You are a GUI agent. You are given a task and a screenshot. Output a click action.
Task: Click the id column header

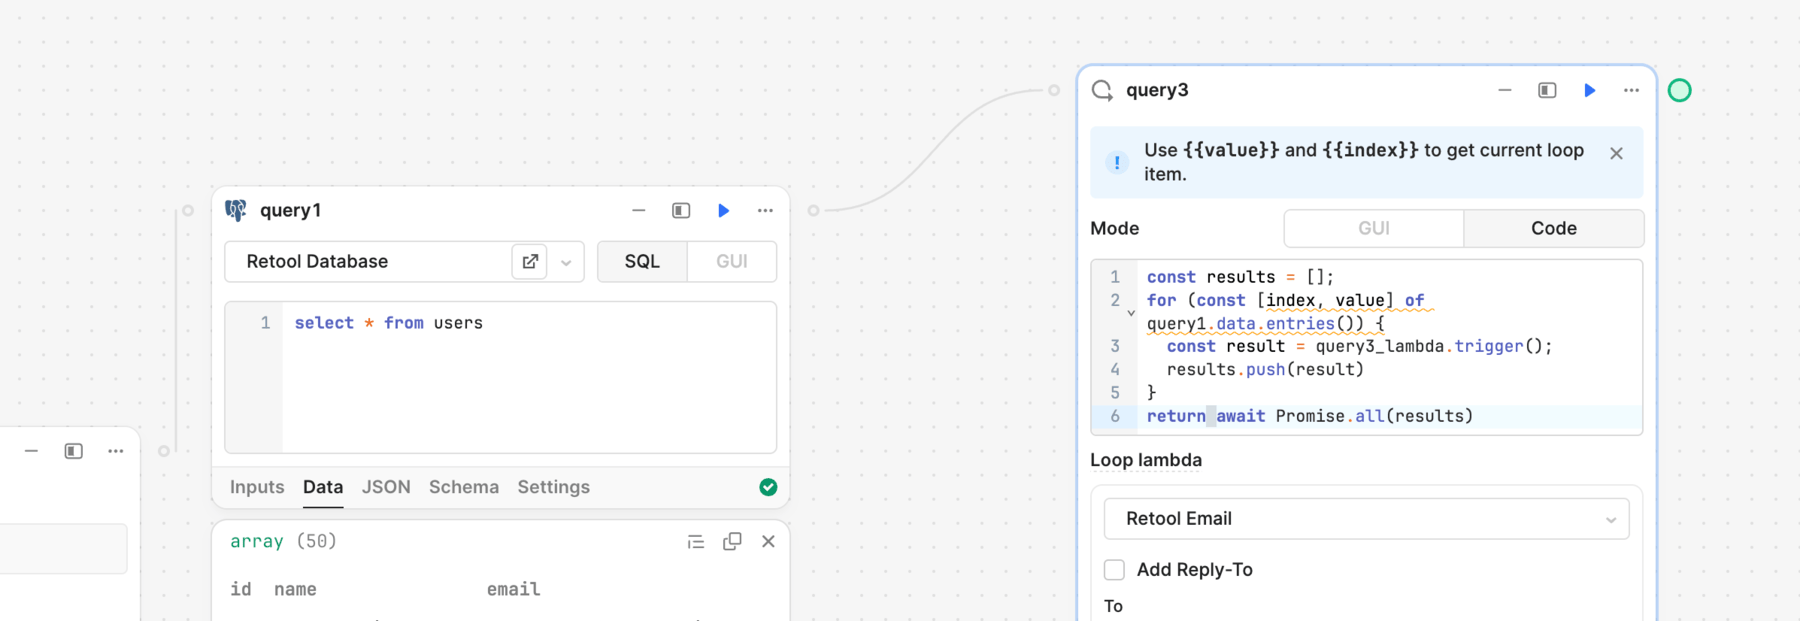click(x=241, y=589)
